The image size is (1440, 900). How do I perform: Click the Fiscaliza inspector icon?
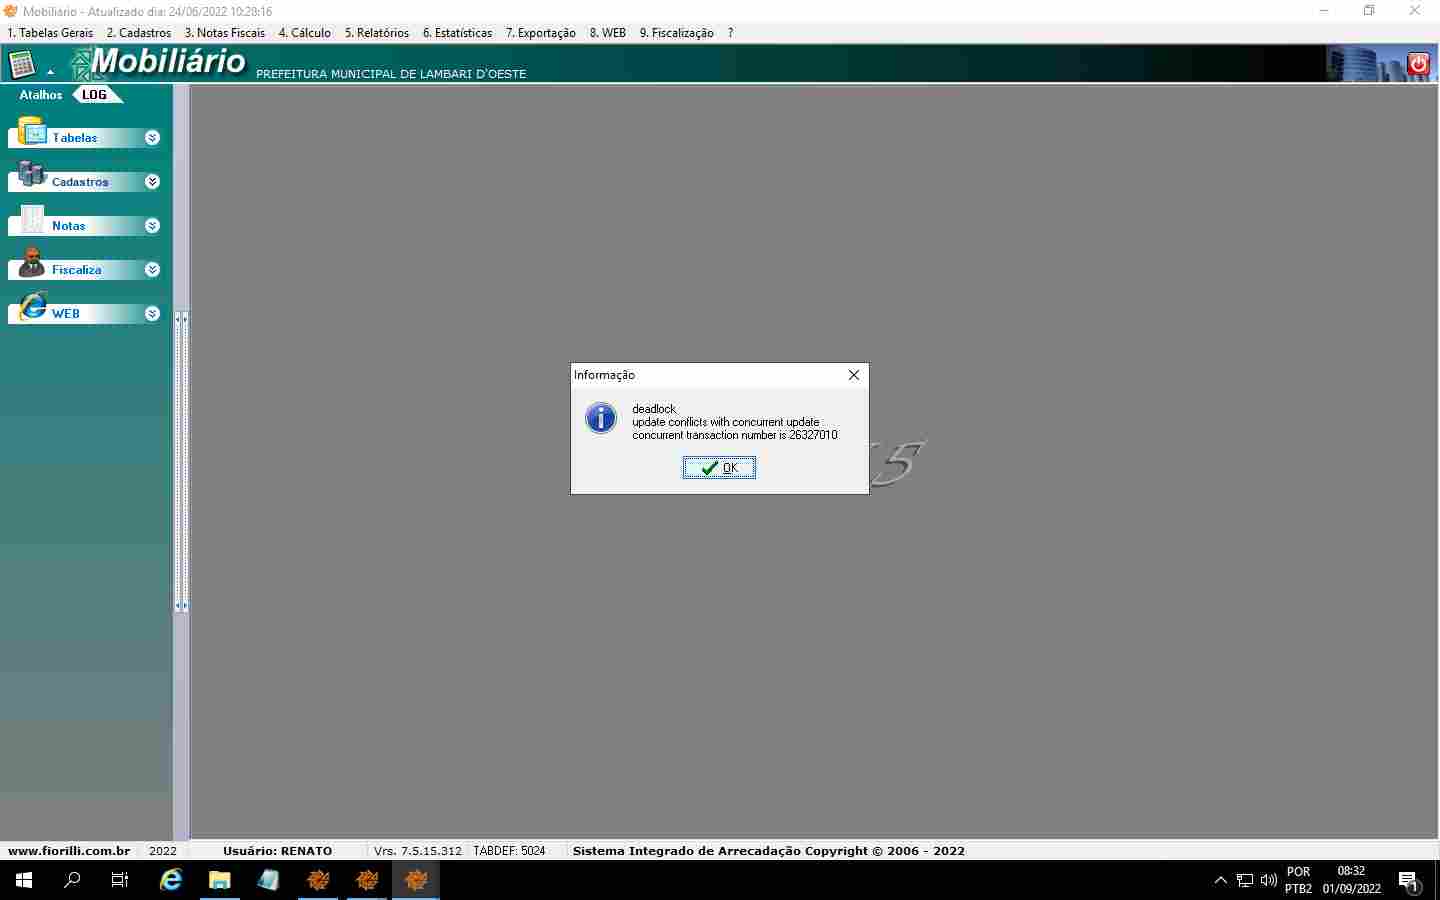tap(32, 263)
